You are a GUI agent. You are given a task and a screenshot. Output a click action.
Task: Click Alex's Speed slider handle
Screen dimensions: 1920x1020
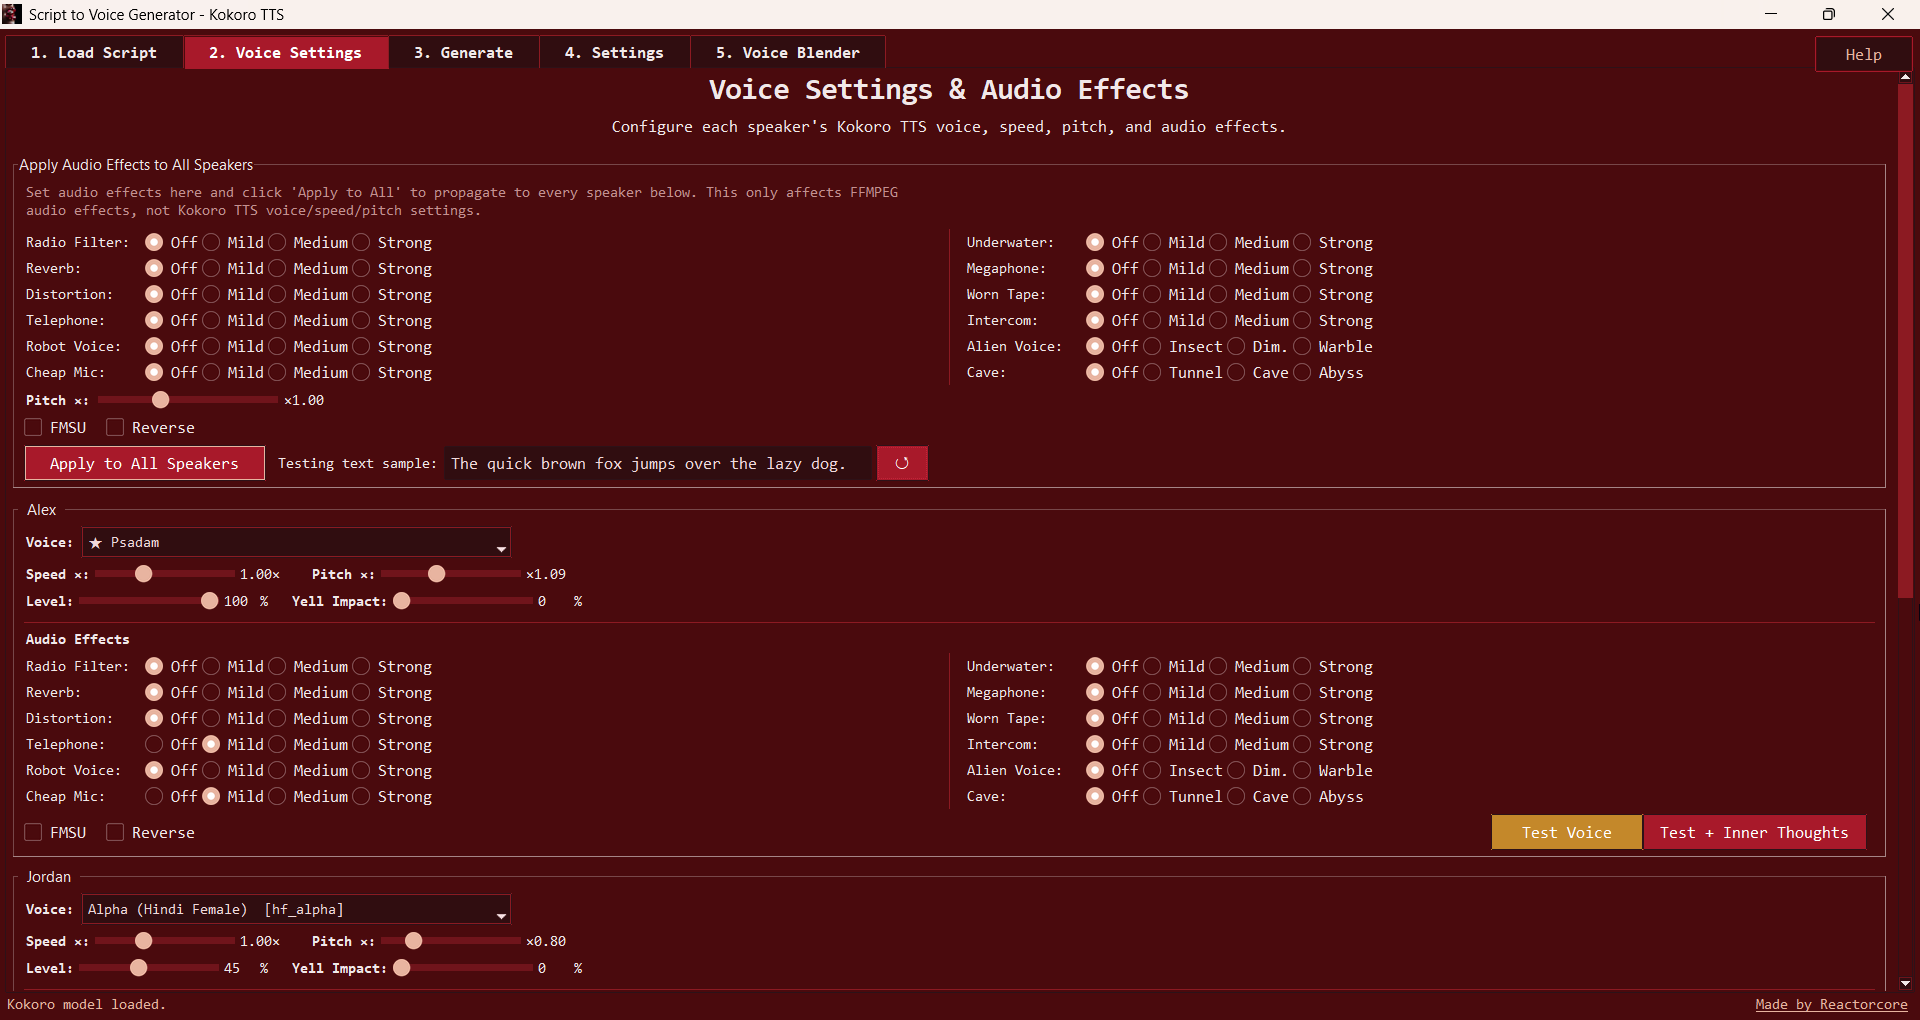click(x=144, y=574)
